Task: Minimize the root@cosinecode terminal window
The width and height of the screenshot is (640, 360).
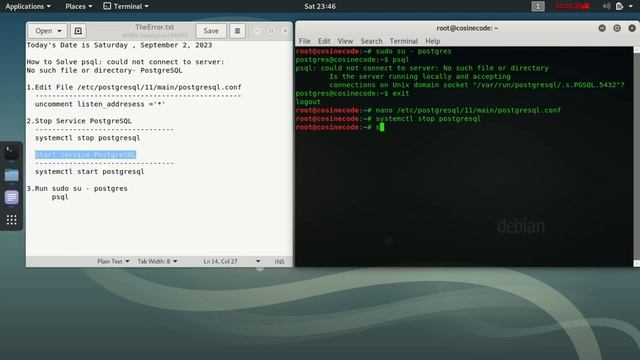Action: pos(602,28)
